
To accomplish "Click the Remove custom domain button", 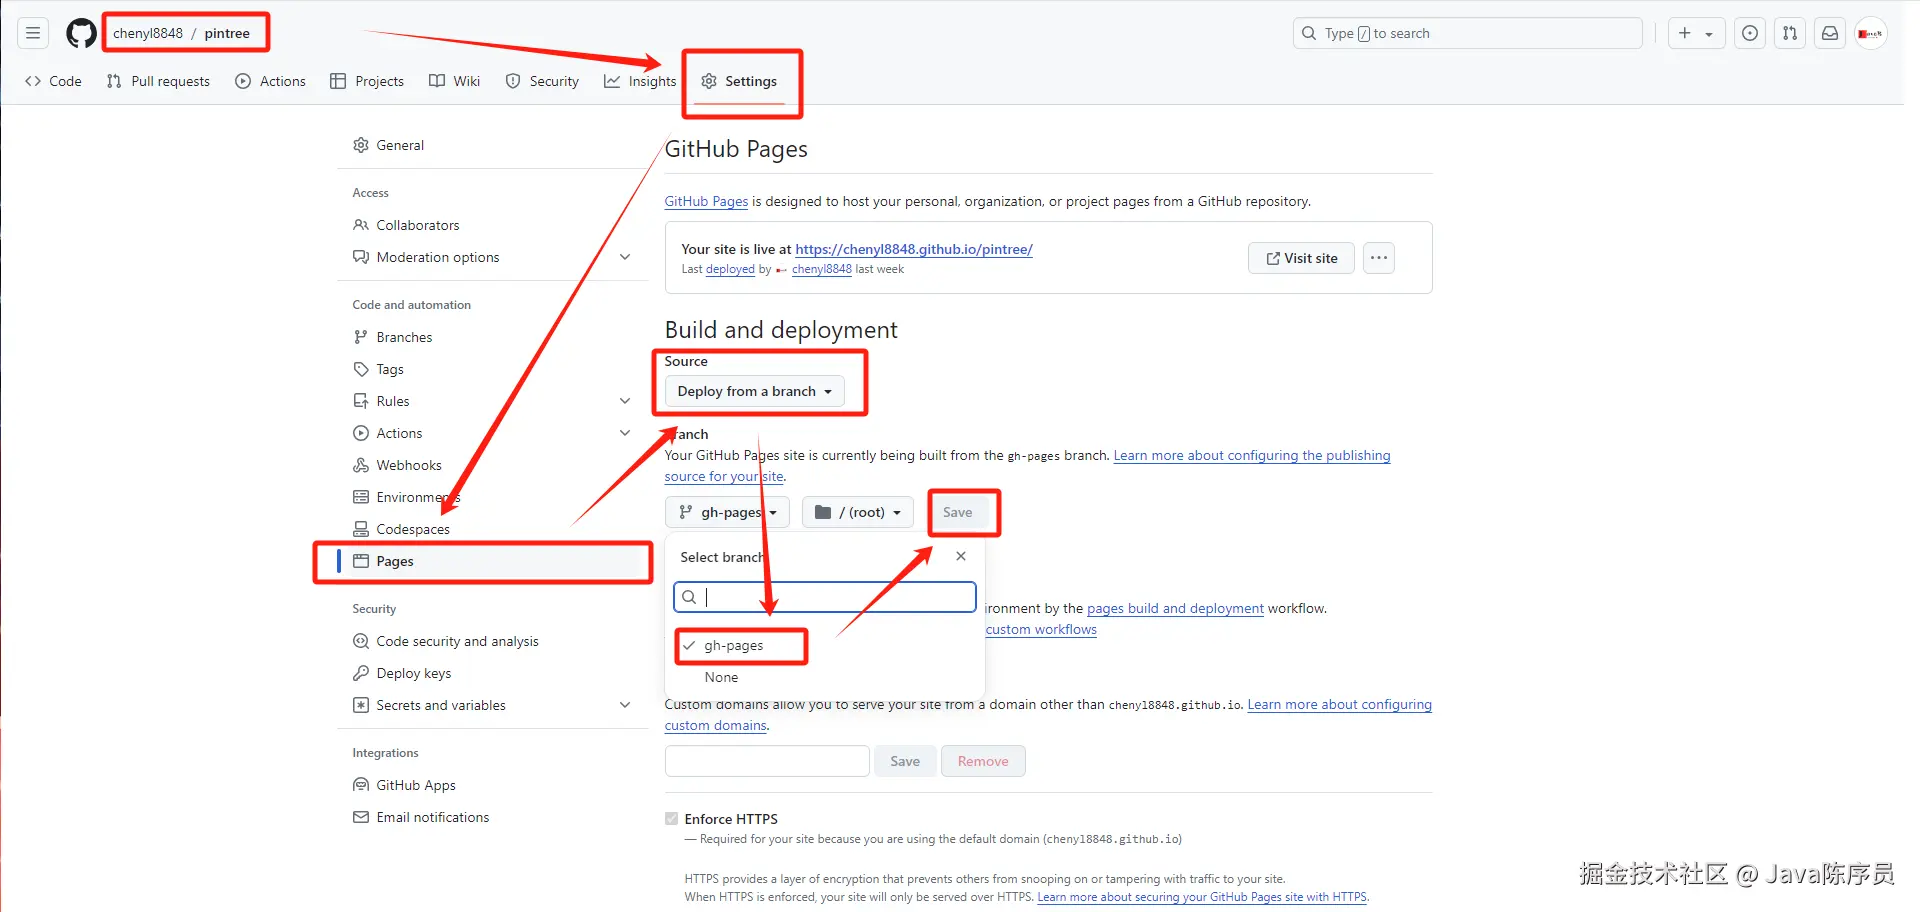I will (x=983, y=761).
